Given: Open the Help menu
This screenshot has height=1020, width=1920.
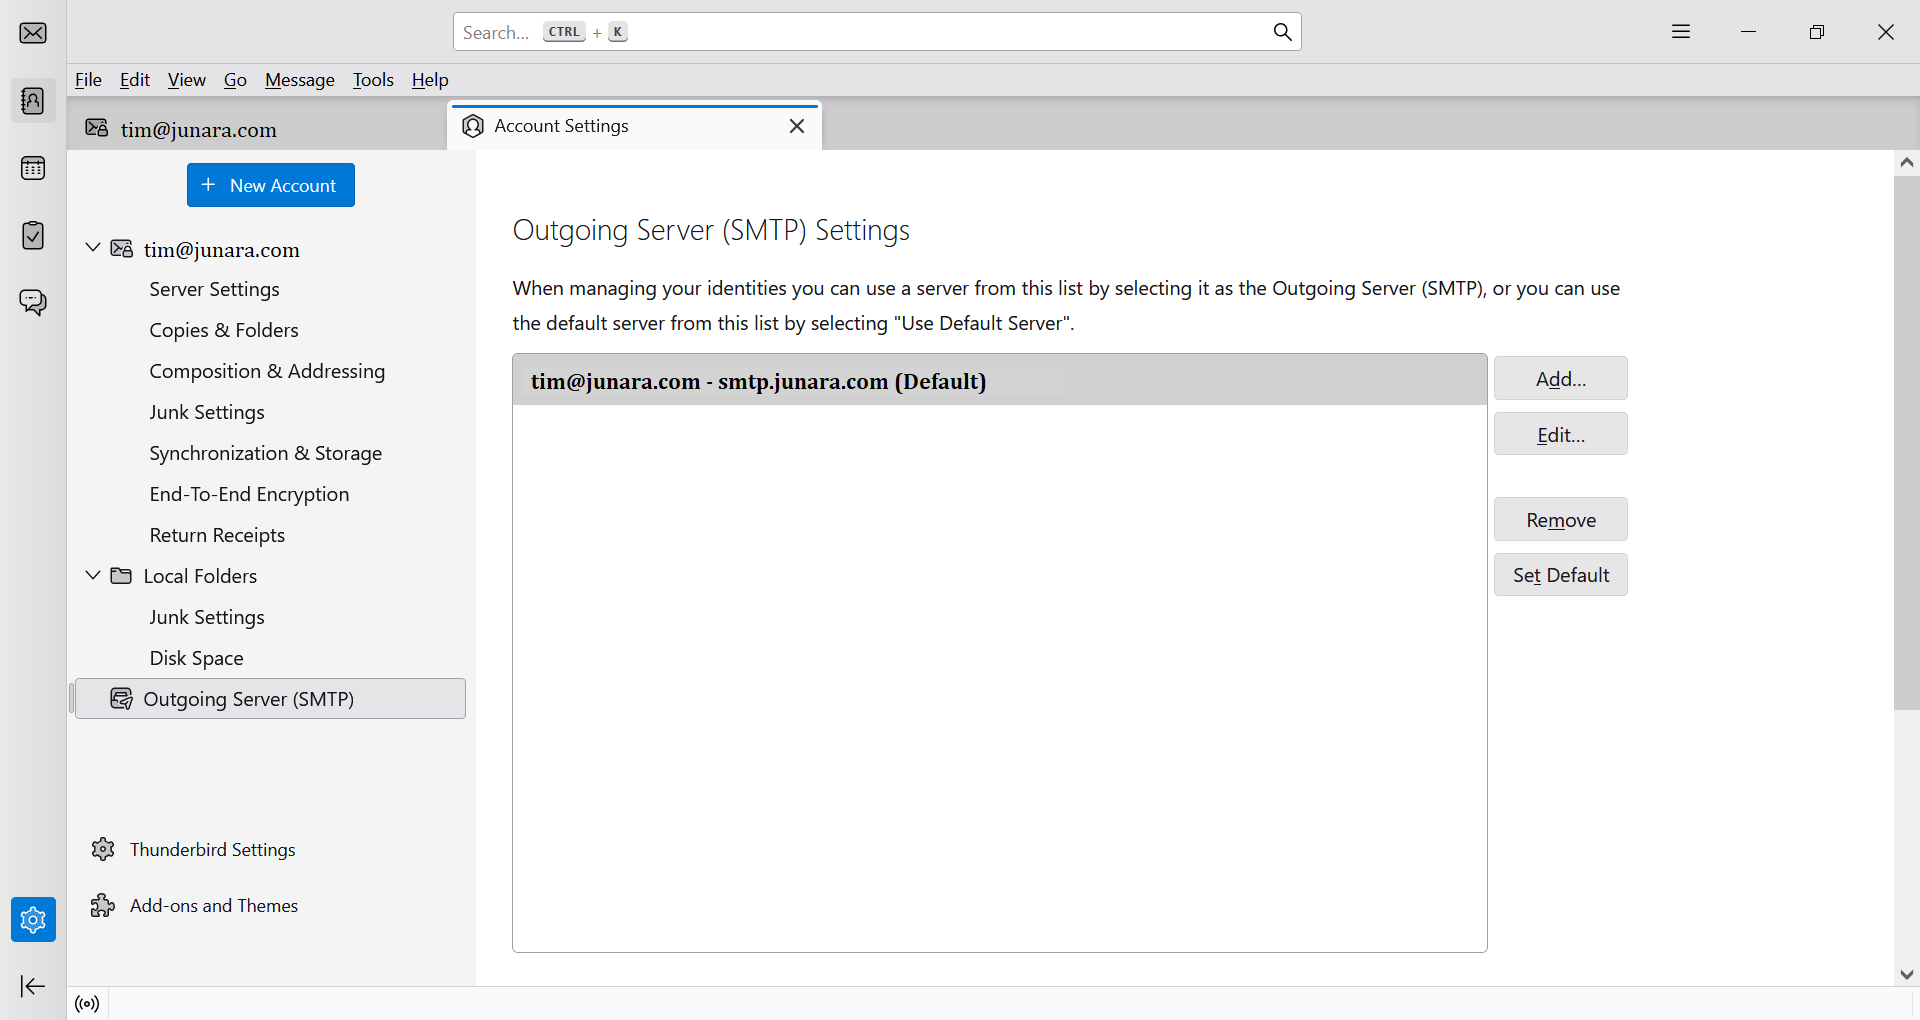Looking at the screenshot, I should point(430,80).
